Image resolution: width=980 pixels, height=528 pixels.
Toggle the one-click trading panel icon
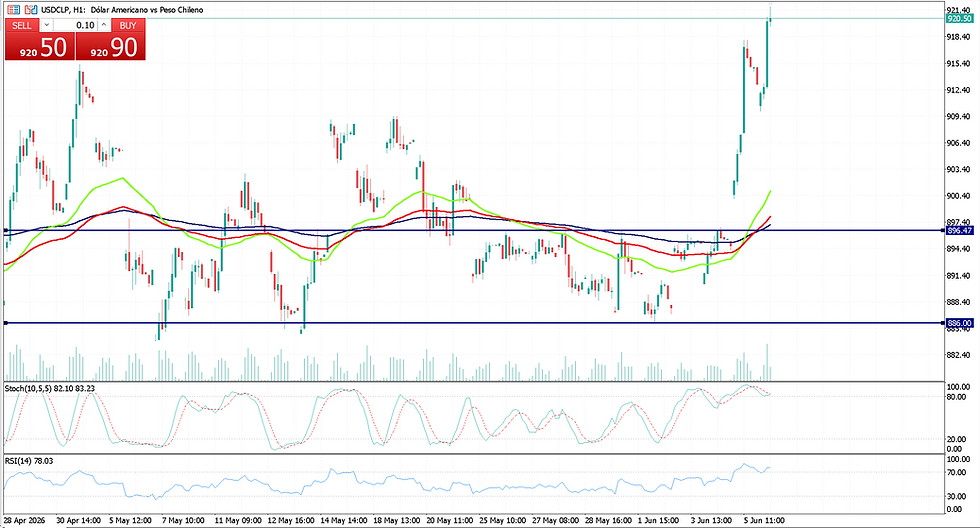tap(13, 9)
